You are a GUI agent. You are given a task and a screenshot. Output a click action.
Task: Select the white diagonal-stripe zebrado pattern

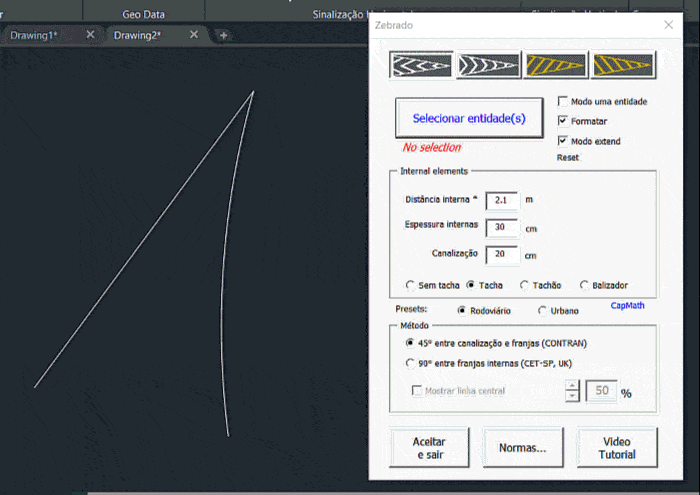(488, 65)
